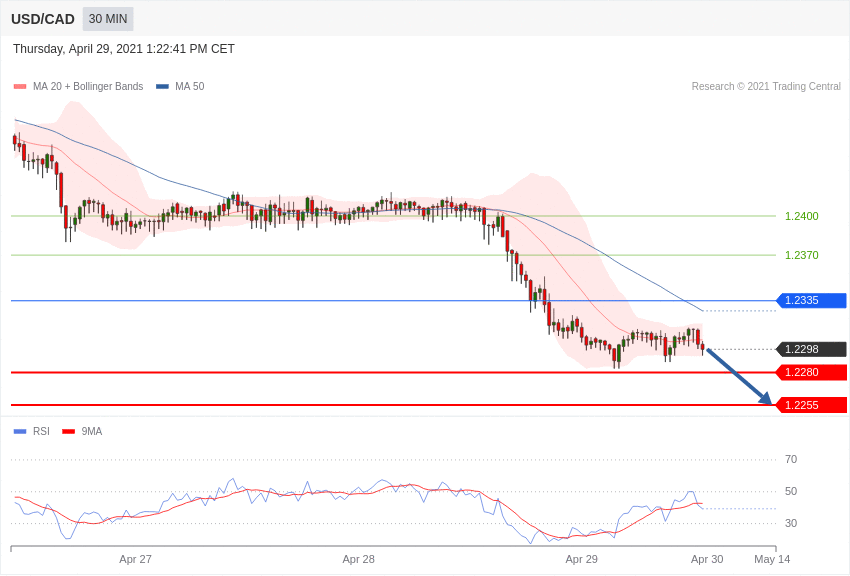Click the RSI 30 axis label
Screen dimensions: 850x576
(x=791, y=523)
